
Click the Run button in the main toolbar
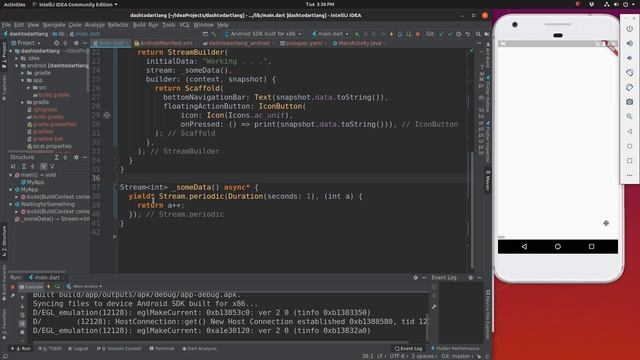click(x=357, y=34)
